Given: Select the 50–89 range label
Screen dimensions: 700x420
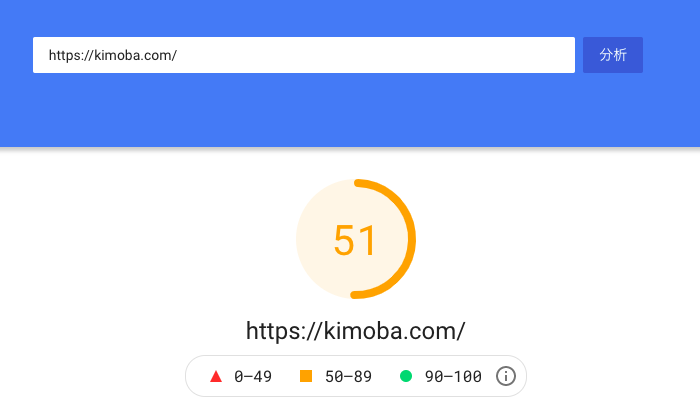Looking at the screenshot, I should click(348, 376).
